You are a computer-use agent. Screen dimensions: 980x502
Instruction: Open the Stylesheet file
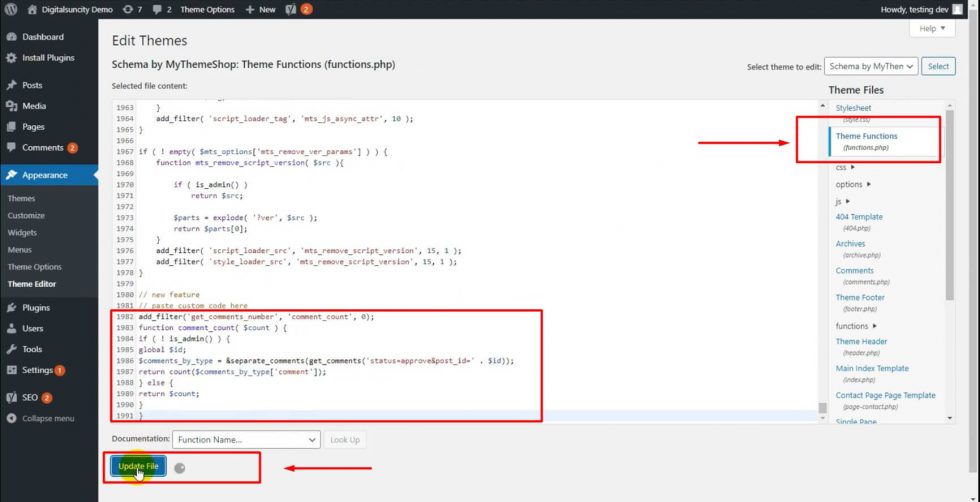[x=853, y=108]
